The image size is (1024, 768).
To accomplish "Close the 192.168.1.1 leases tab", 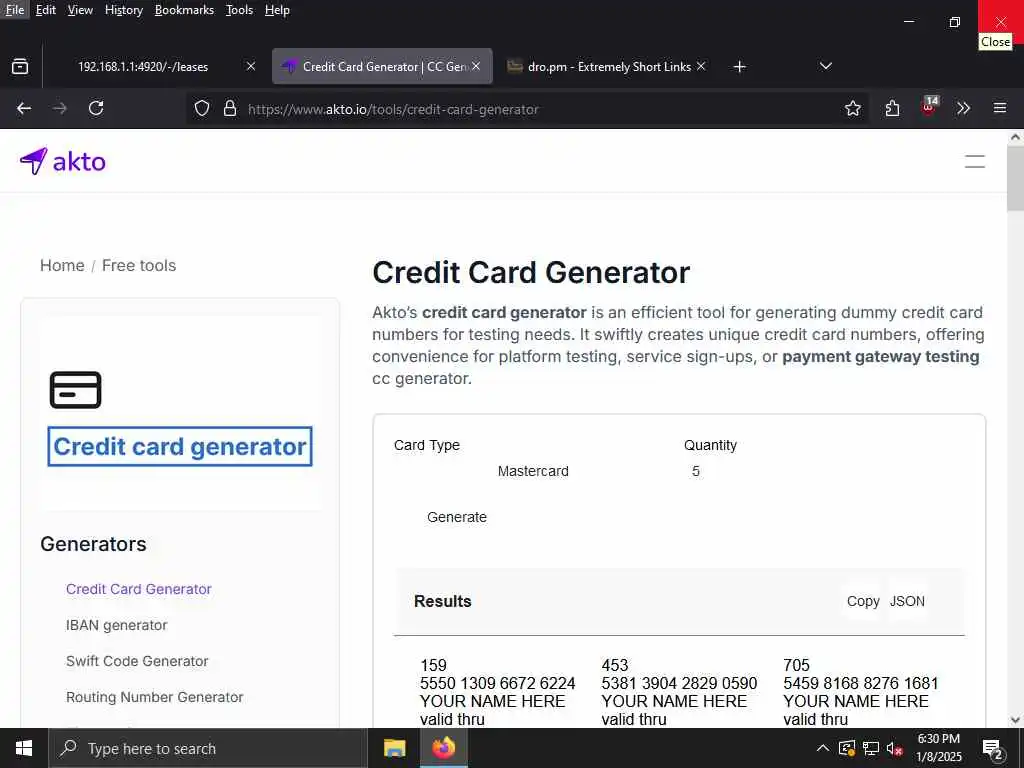I will [251, 67].
